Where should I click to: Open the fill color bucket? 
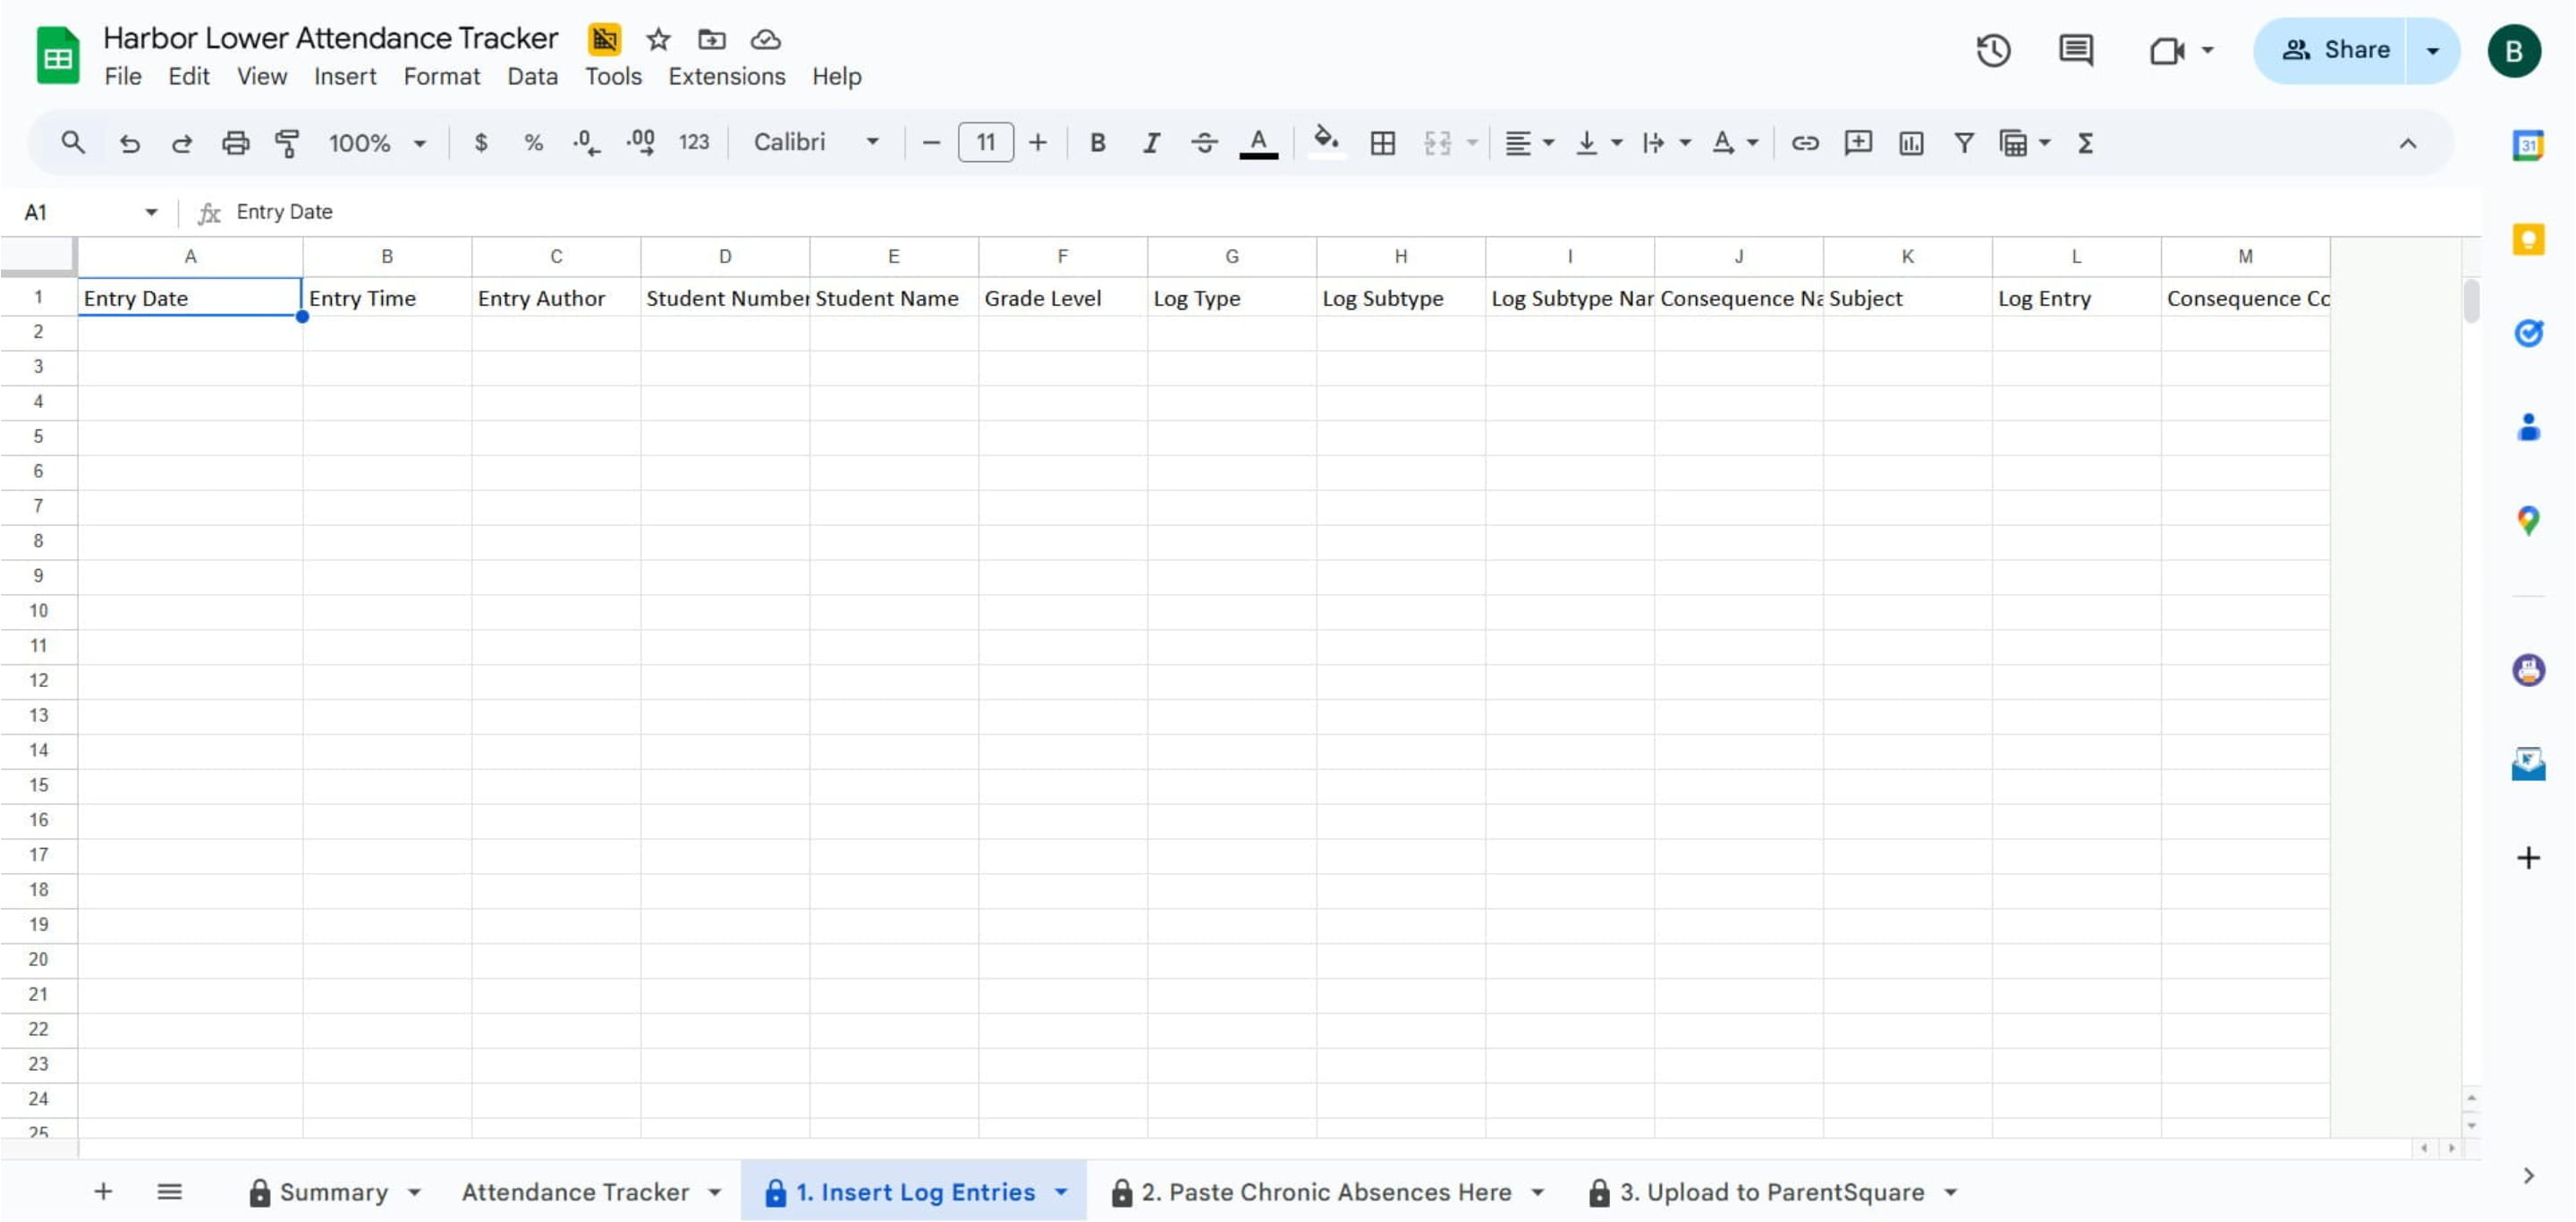[x=1326, y=143]
